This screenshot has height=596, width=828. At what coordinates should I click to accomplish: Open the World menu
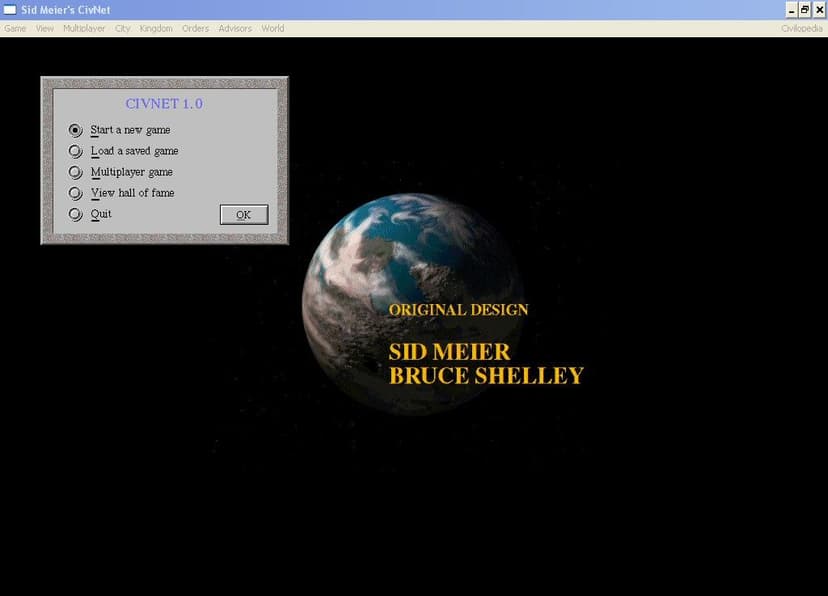tap(272, 29)
